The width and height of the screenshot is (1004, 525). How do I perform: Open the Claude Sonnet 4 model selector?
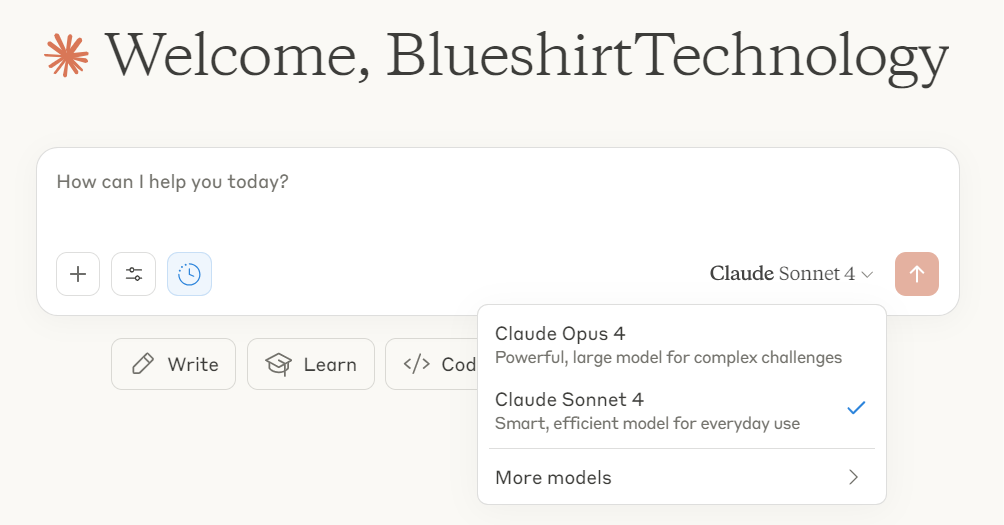click(x=791, y=274)
